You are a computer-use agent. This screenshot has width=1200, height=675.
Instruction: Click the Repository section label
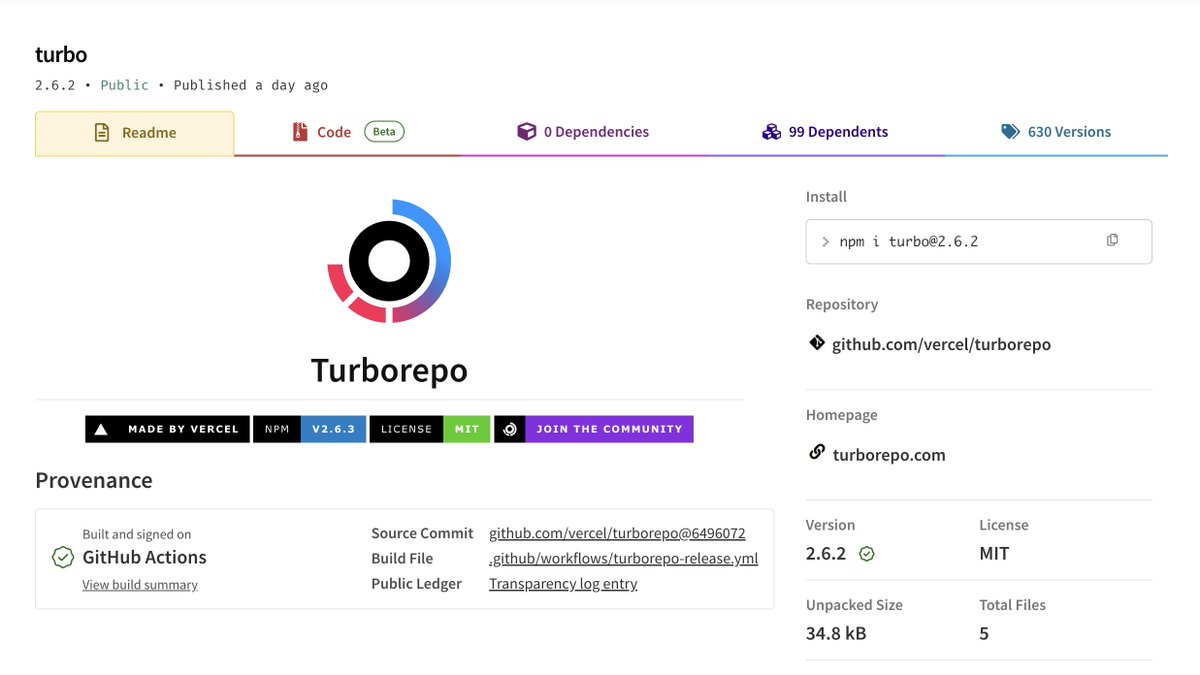point(842,304)
